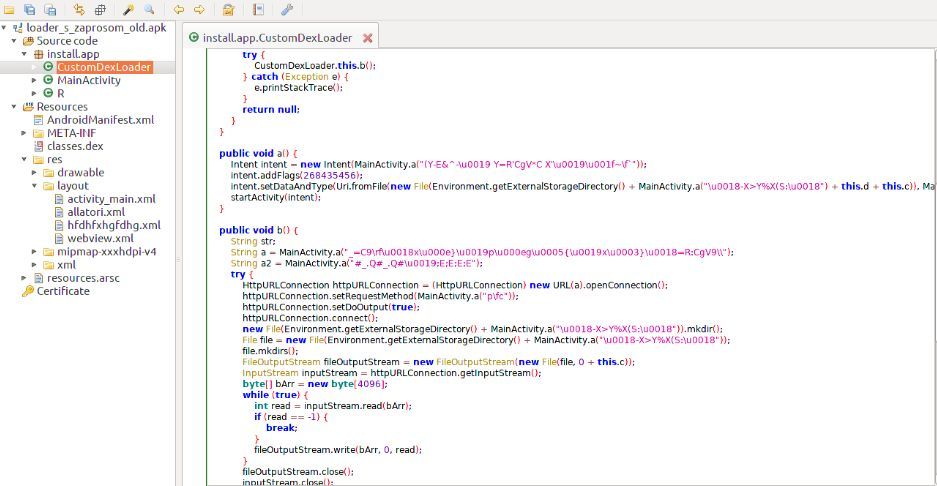Click the Save all toolbar icon
The width and height of the screenshot is (937, 486).
pos(28,10)
